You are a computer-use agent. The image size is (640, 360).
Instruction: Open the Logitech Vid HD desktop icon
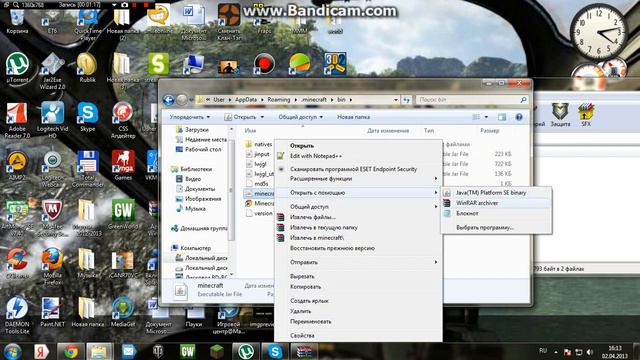52,120
